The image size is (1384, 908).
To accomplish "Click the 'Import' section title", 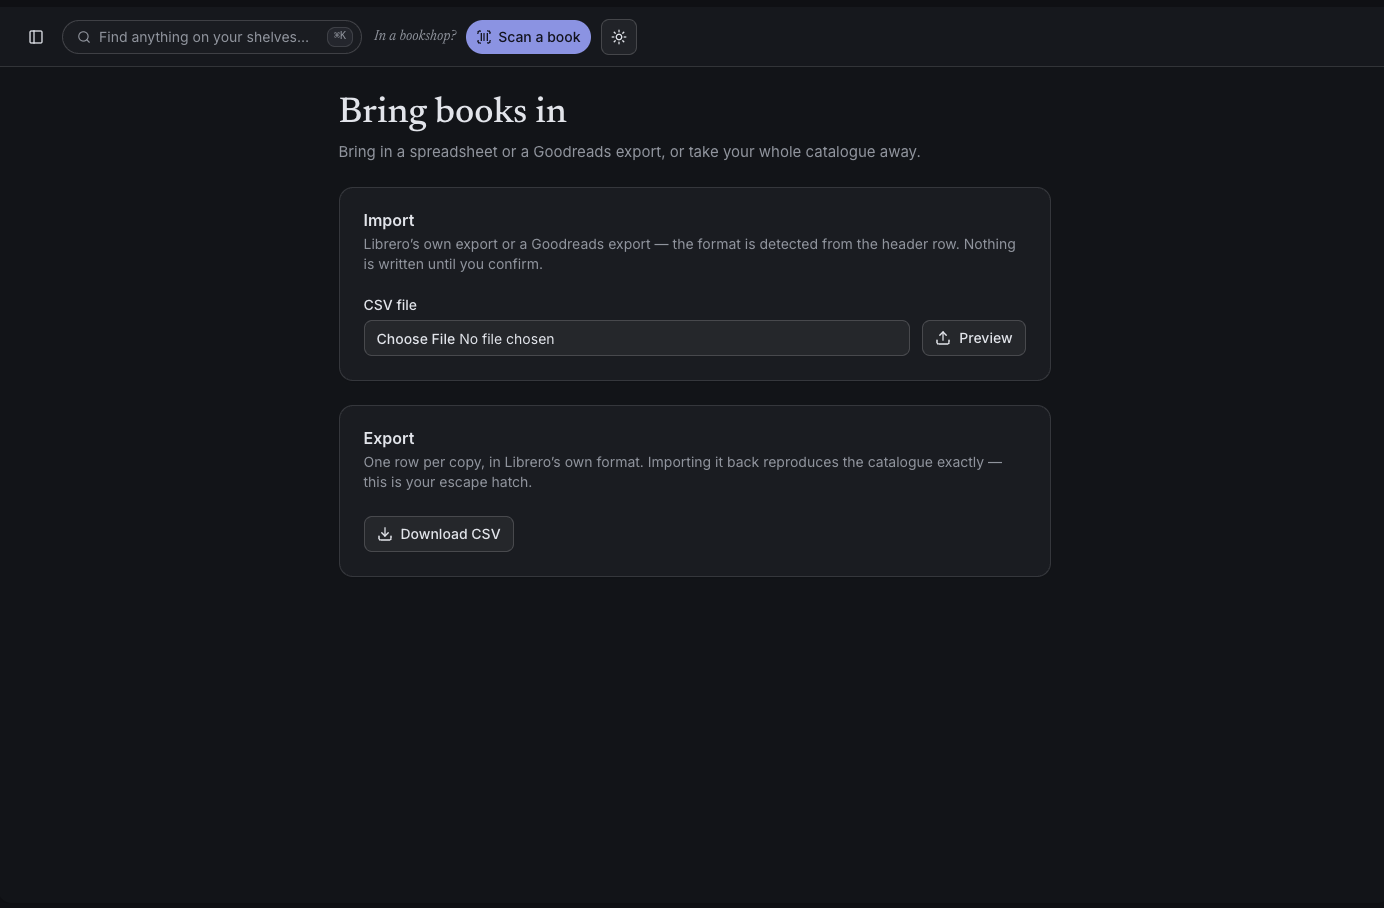I will (x=389, y=220).
